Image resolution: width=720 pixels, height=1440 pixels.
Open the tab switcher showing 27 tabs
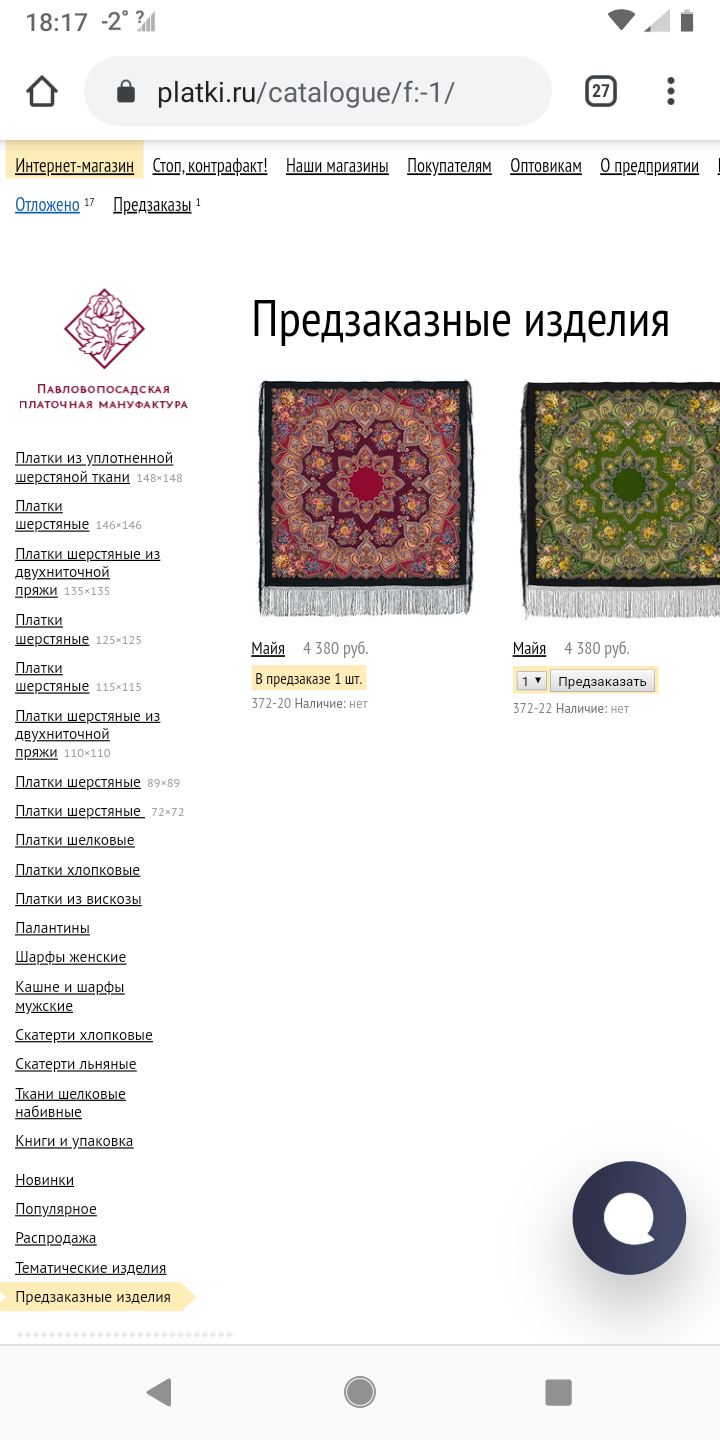click(600, 92)
